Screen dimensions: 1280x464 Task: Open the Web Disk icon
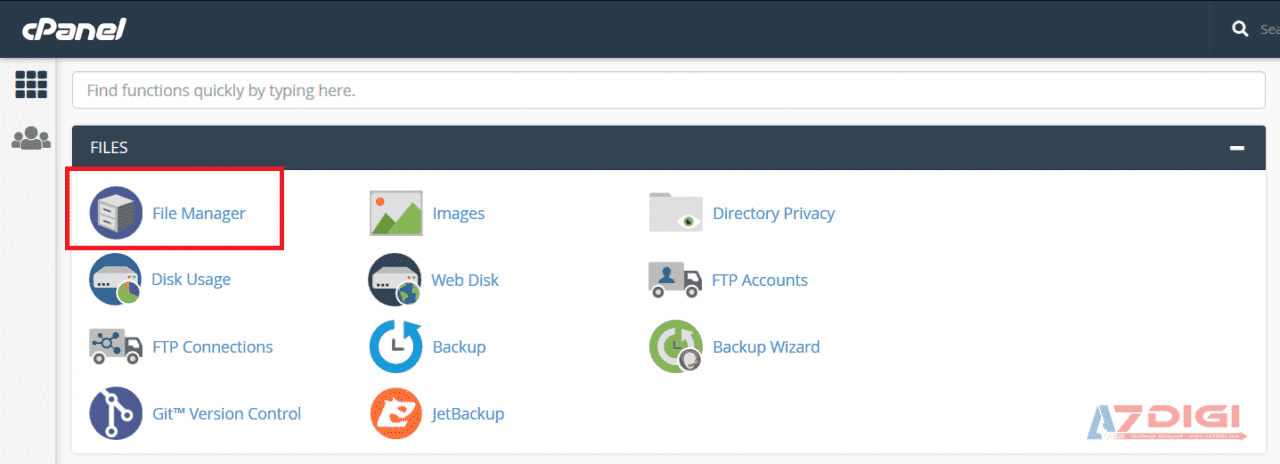click(x=396, y=280)
